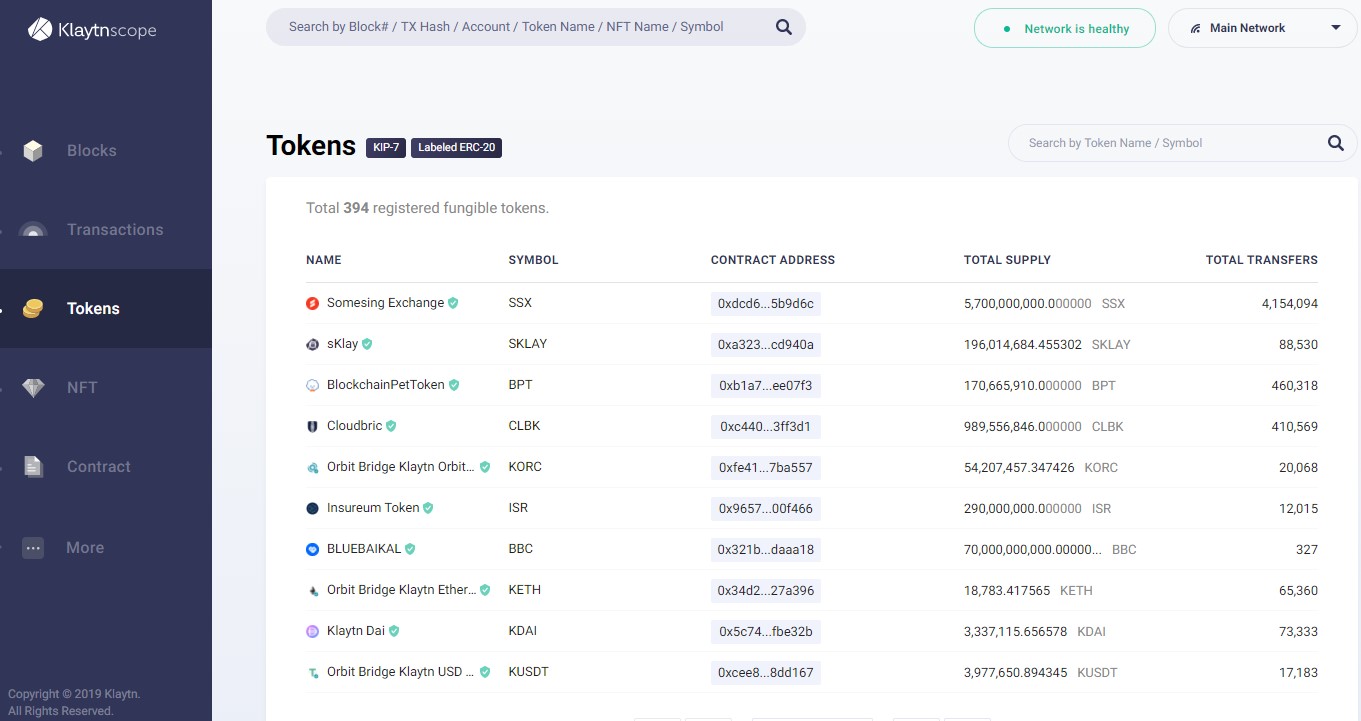Click the KUSDT symbol cell
Viewport: 1361px width, 721px height.
click(528, 672)
